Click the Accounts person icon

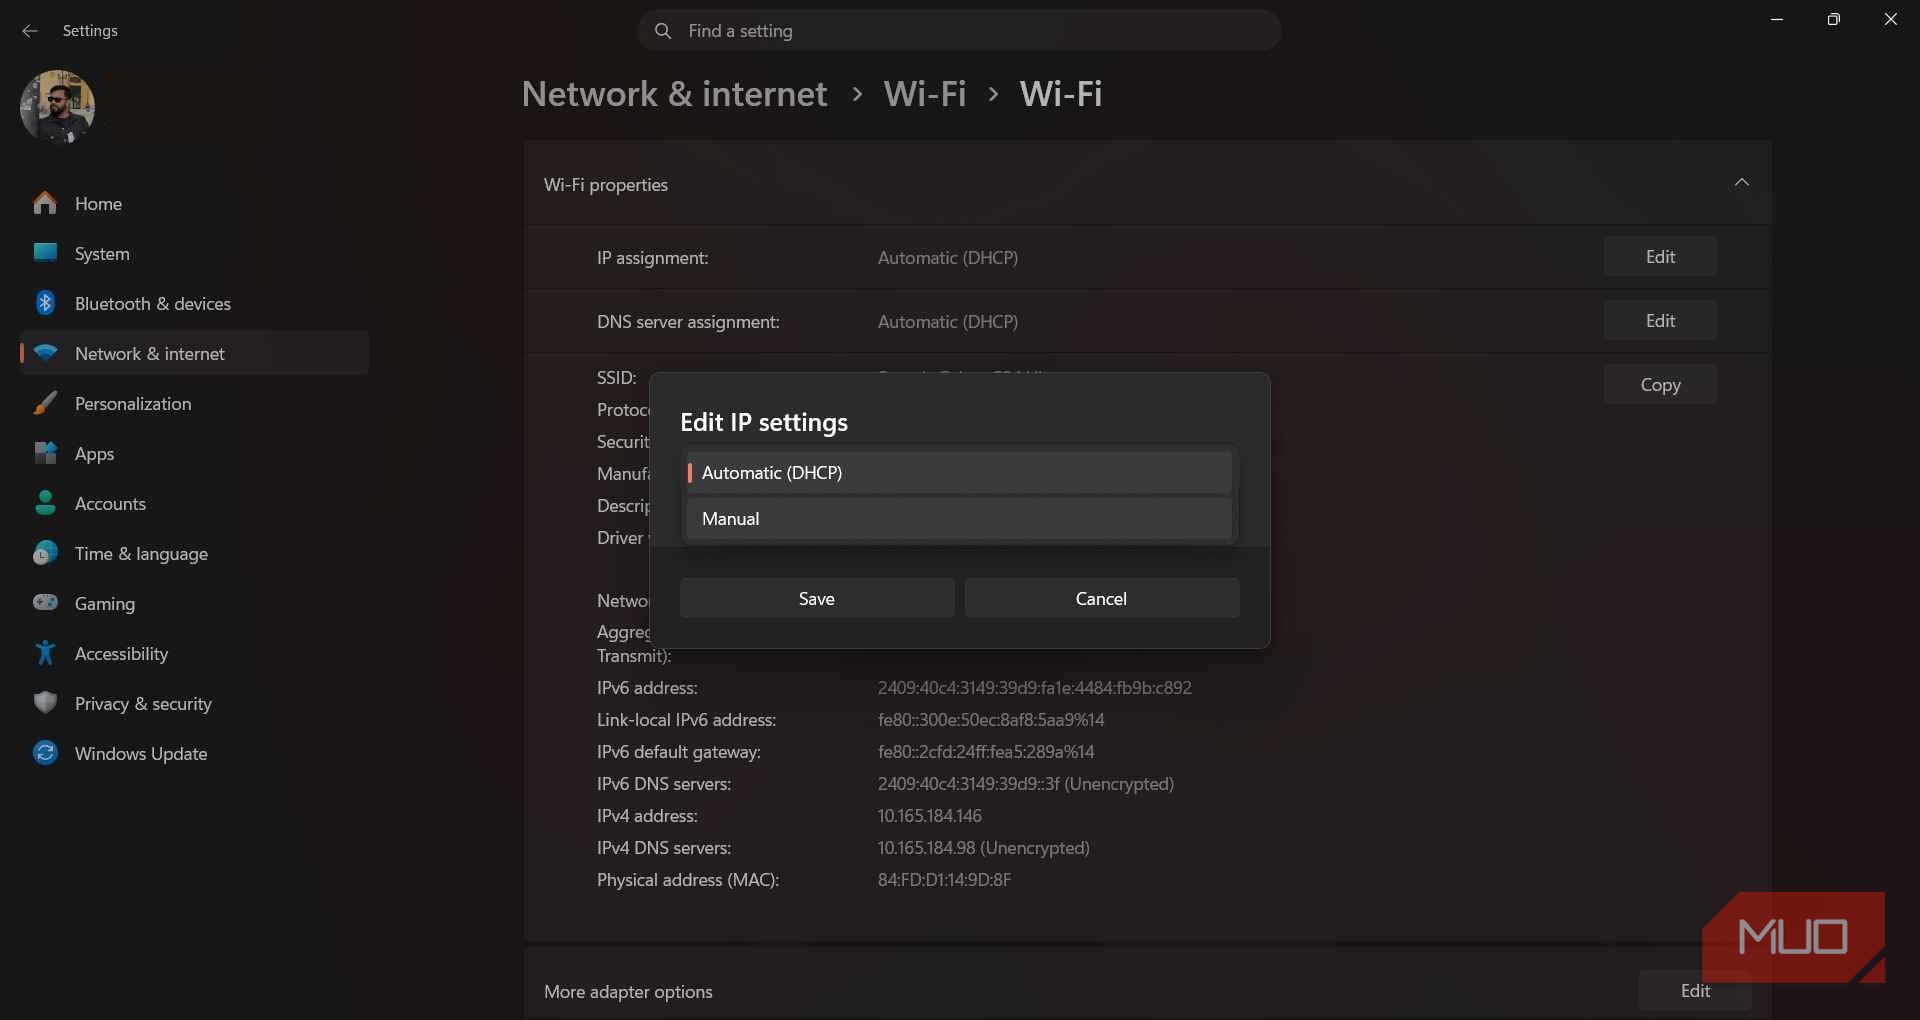pyautogui.click(x=45, y=503)
